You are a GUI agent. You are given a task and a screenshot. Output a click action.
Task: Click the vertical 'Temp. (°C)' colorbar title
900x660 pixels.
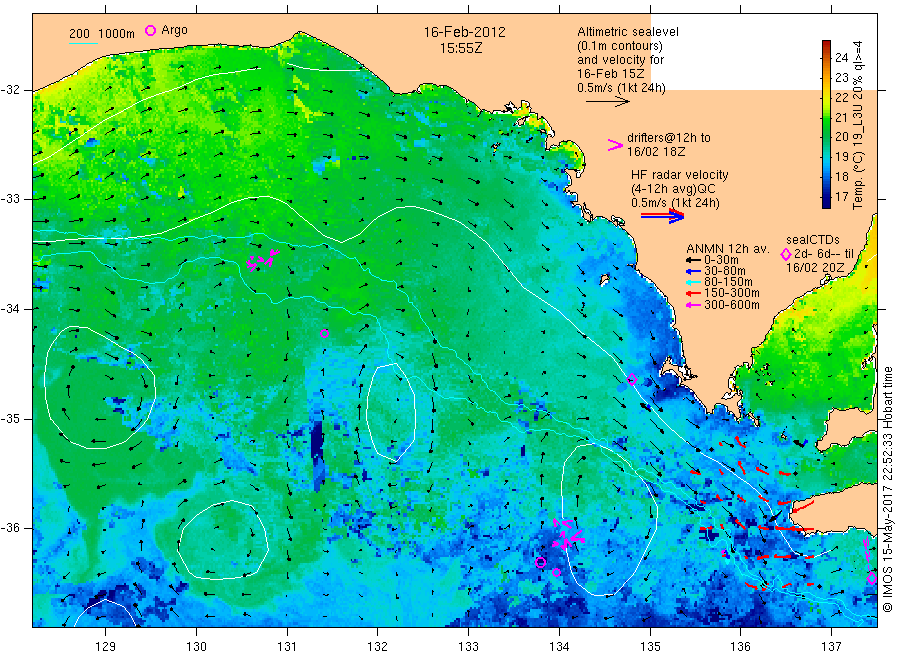coord(858,125)
